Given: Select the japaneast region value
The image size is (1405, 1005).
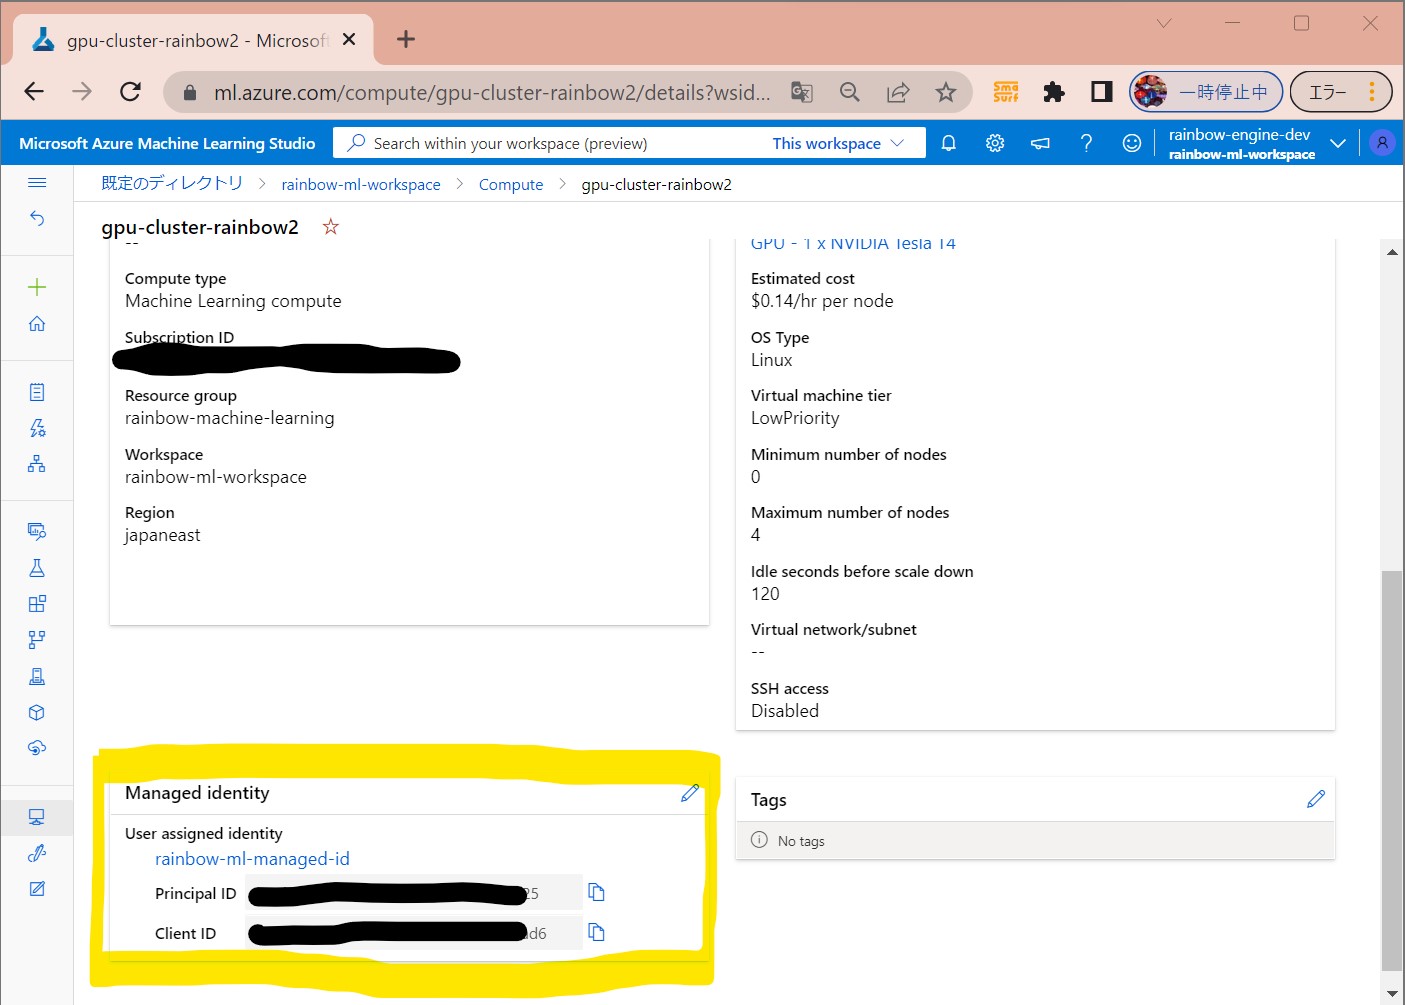Looking at the screenshot, I should tap(162, 535).
